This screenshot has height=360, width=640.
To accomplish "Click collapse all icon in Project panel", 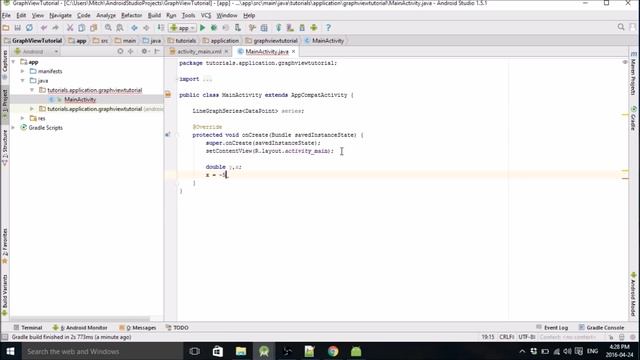I will (x=131, y=51).
